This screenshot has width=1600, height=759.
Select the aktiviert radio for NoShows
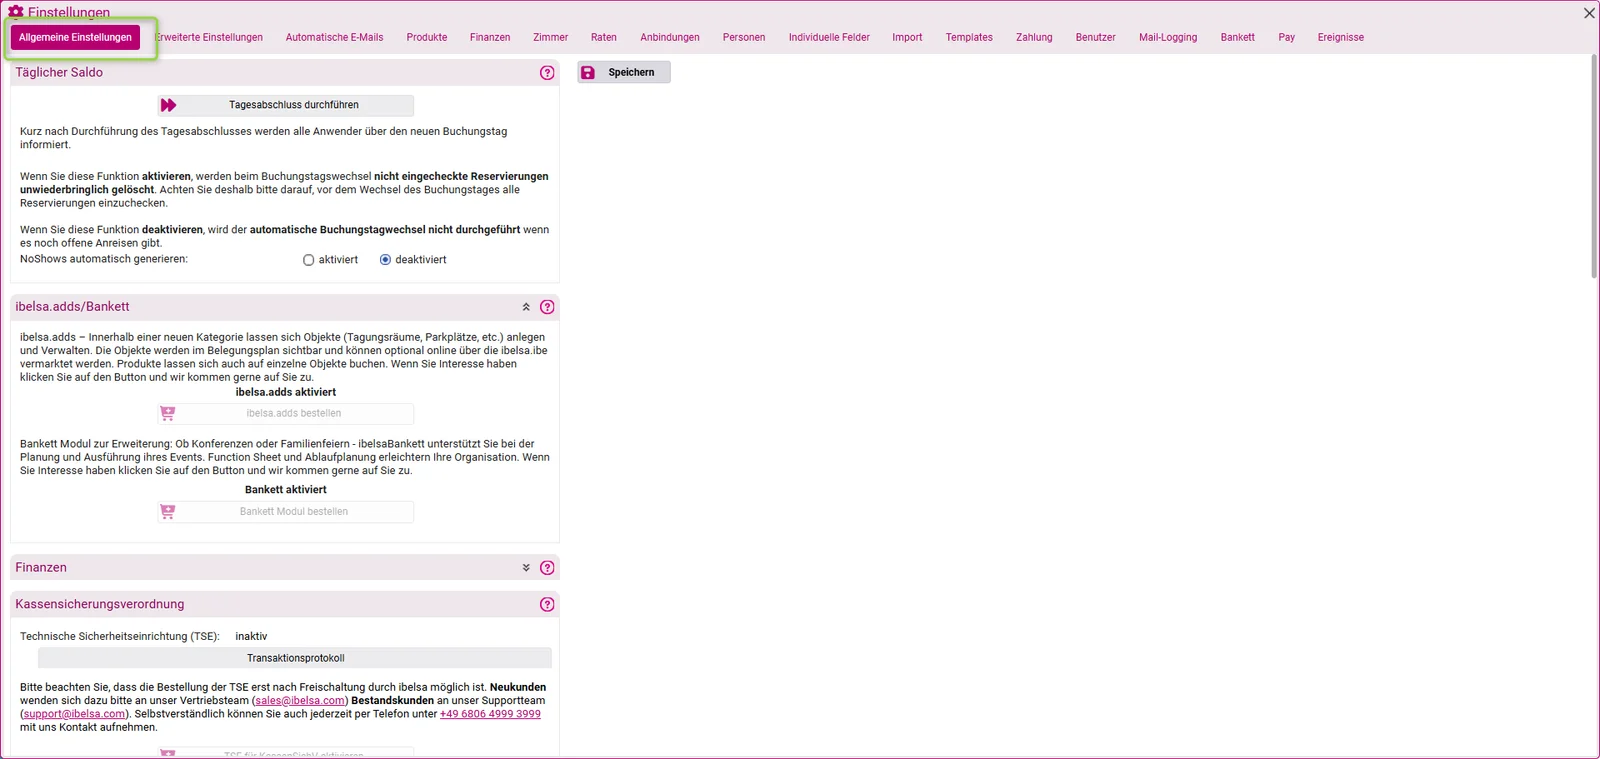(308, 260)
